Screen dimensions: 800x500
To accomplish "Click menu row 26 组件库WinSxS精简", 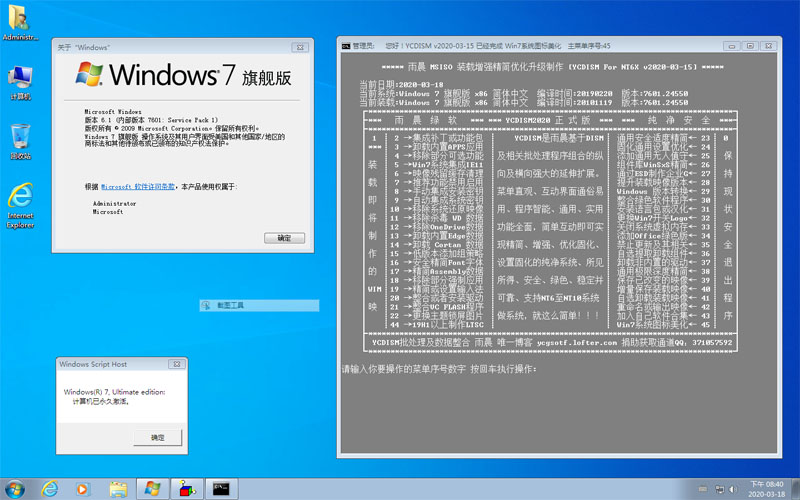I will [x=663, y=164].
